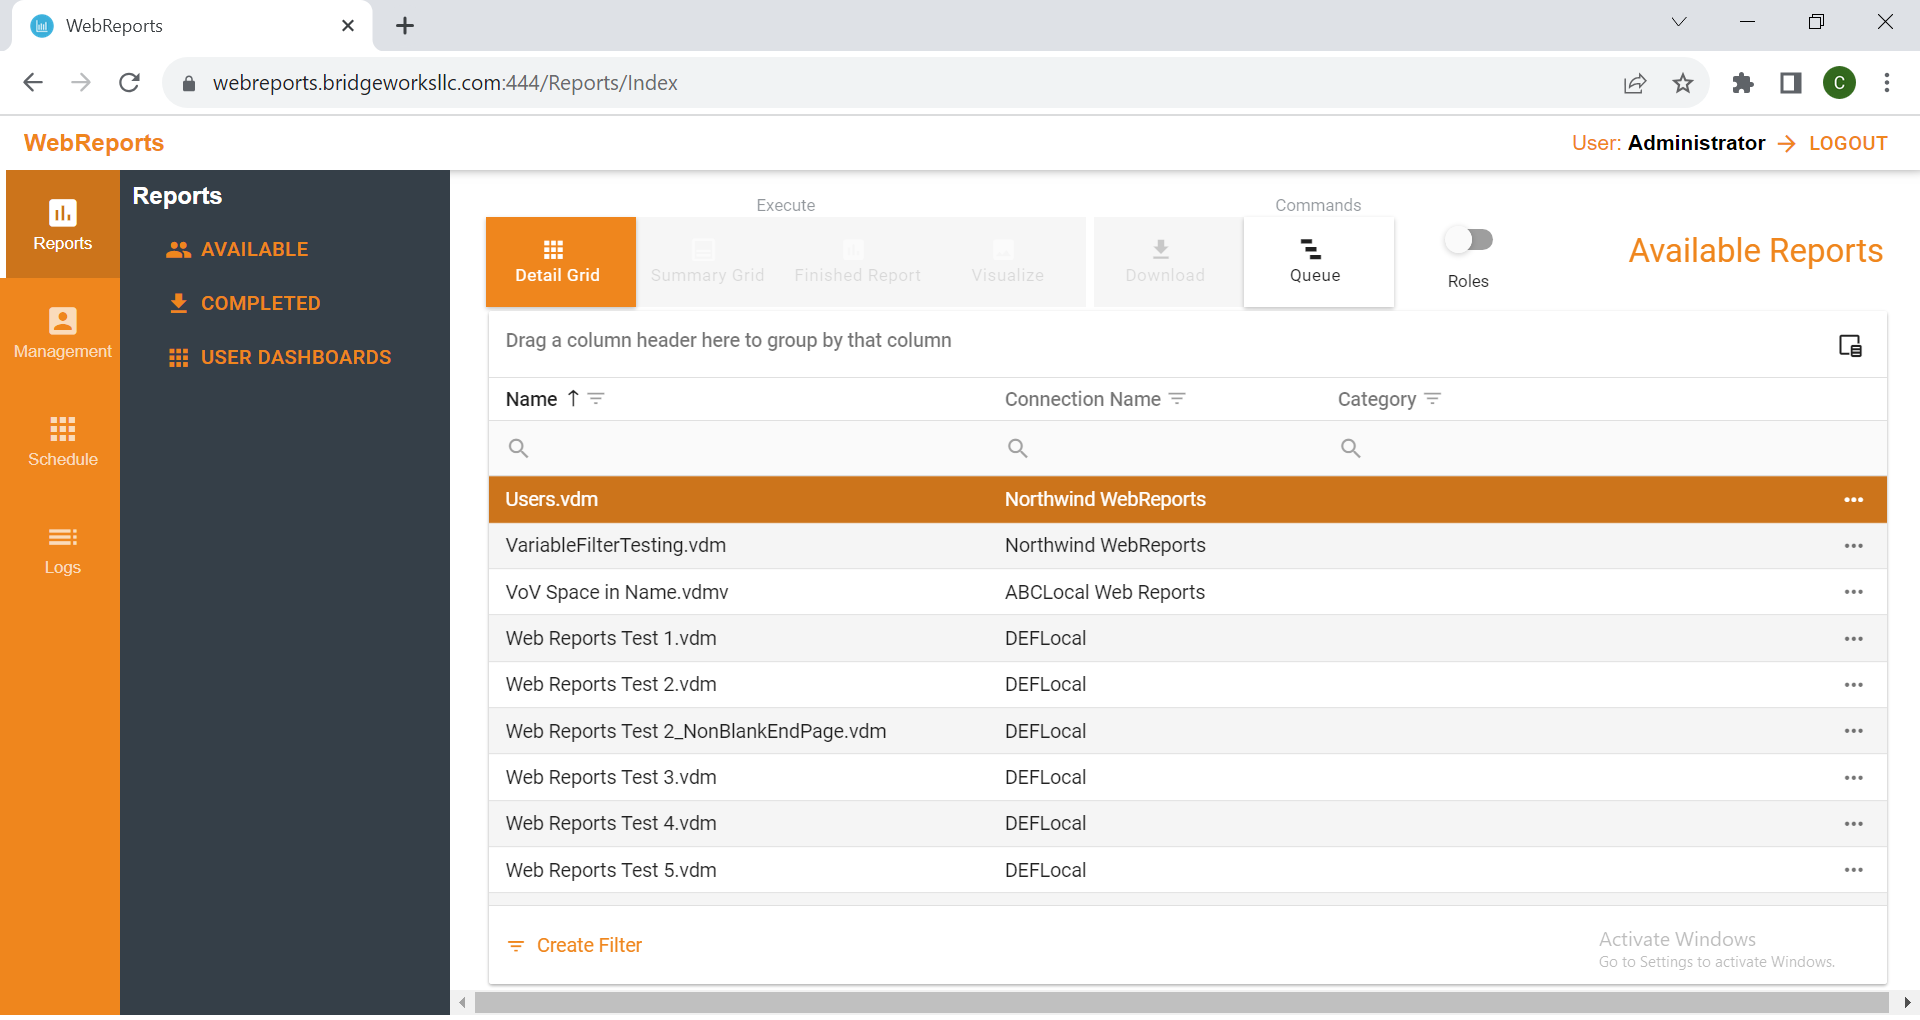Image resolution: width=1920 pixels, height=1020 pixels.
Task: Click the horizontal scrollbar thumb
Action: click(1181, 1002)
